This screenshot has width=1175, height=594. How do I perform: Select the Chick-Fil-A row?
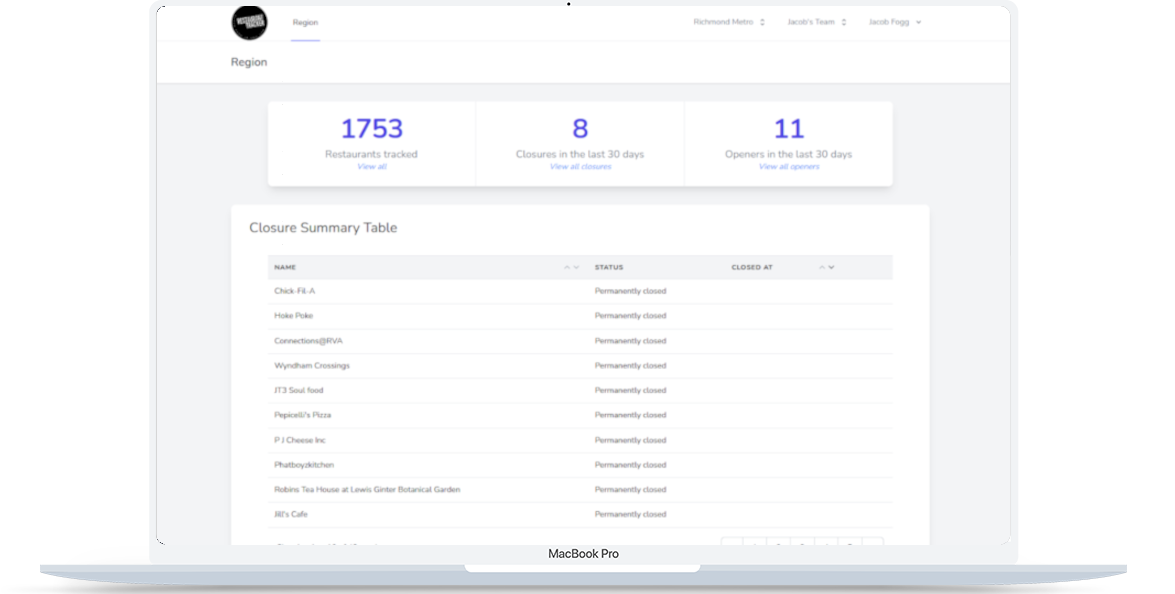pyautogui.click(x=295, y=291)
